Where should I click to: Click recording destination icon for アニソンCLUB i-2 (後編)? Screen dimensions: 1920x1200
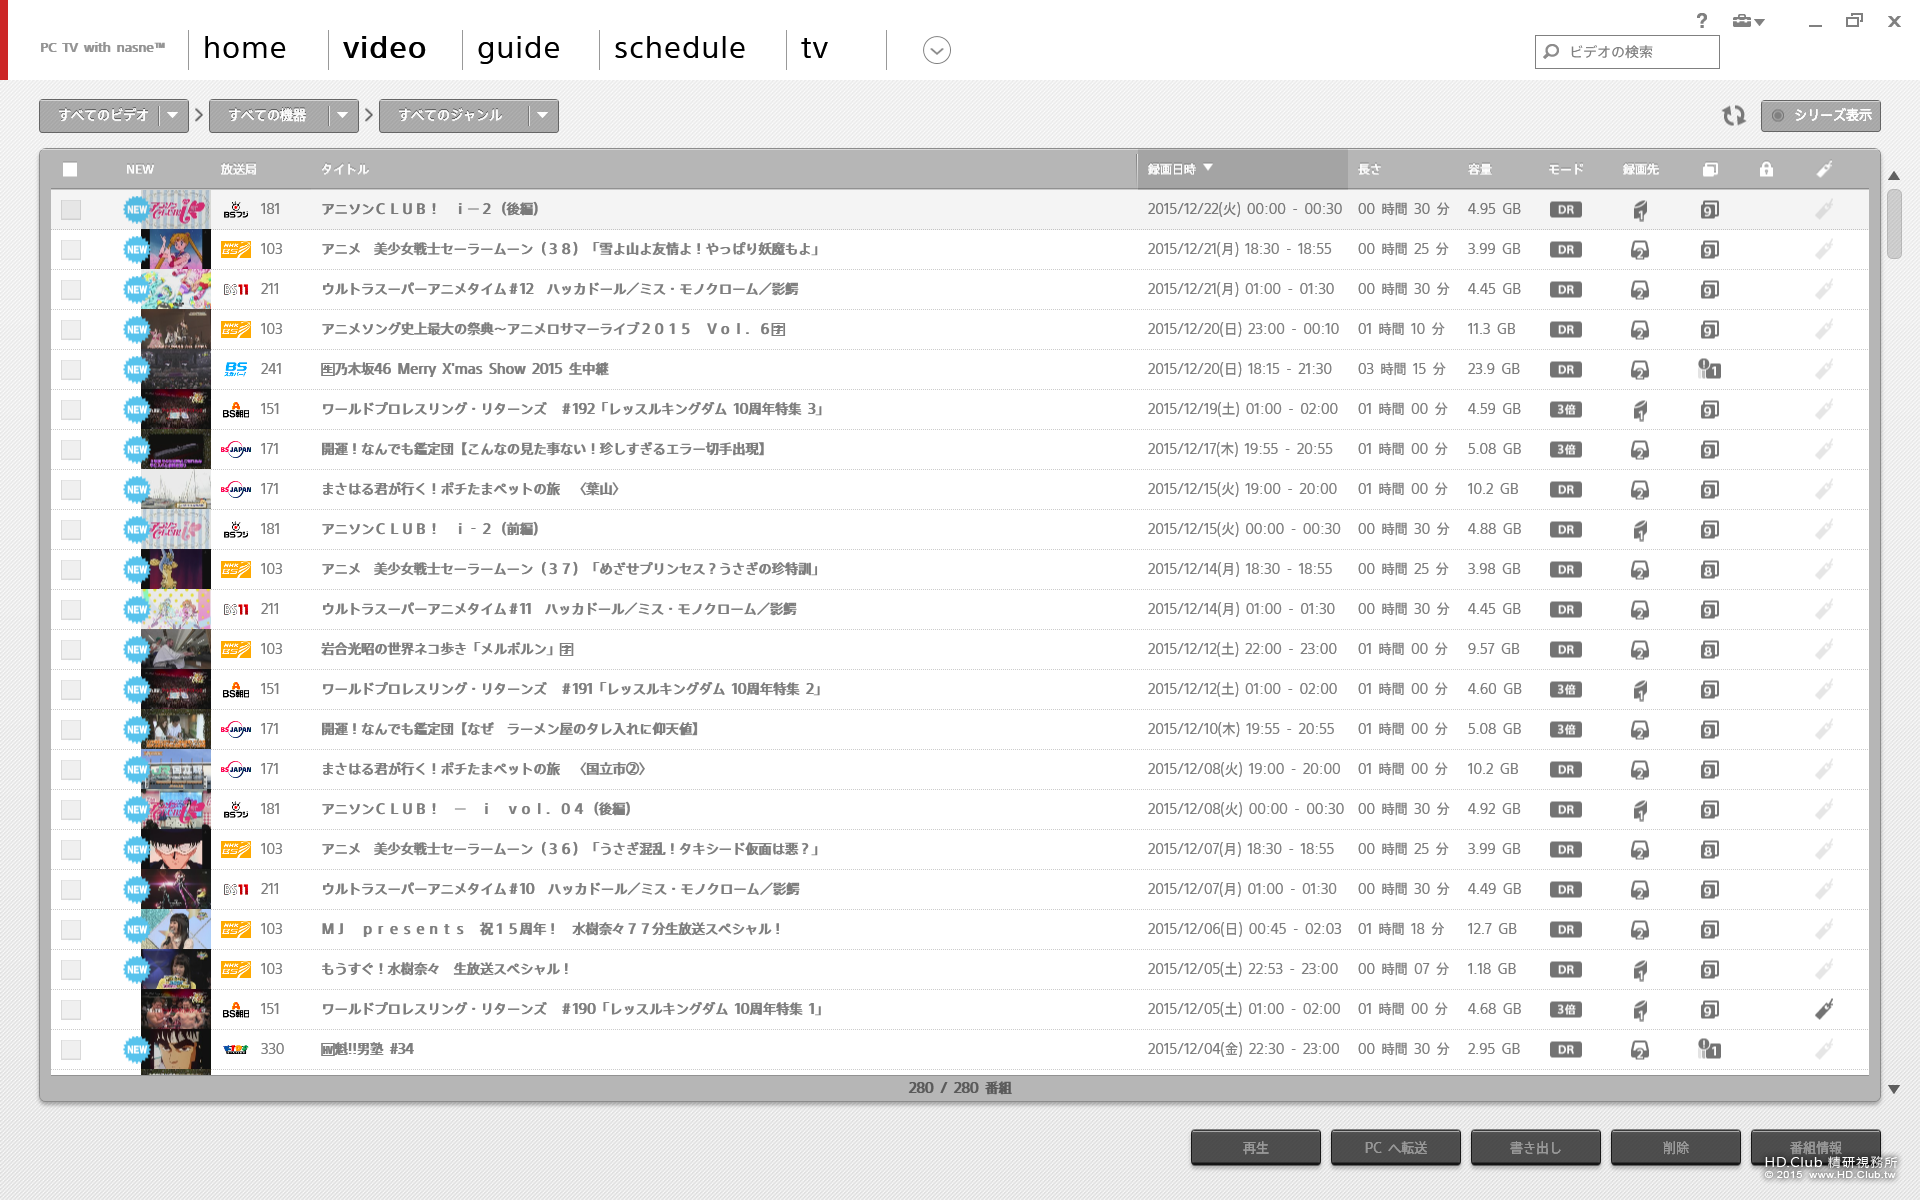pyautogui.click(x=1640, y=210)
